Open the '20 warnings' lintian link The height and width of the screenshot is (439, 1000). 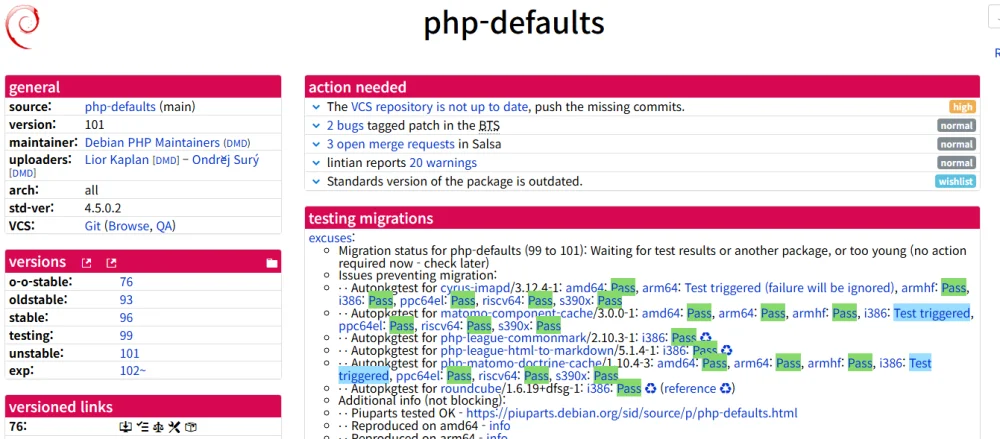[443, 163]
